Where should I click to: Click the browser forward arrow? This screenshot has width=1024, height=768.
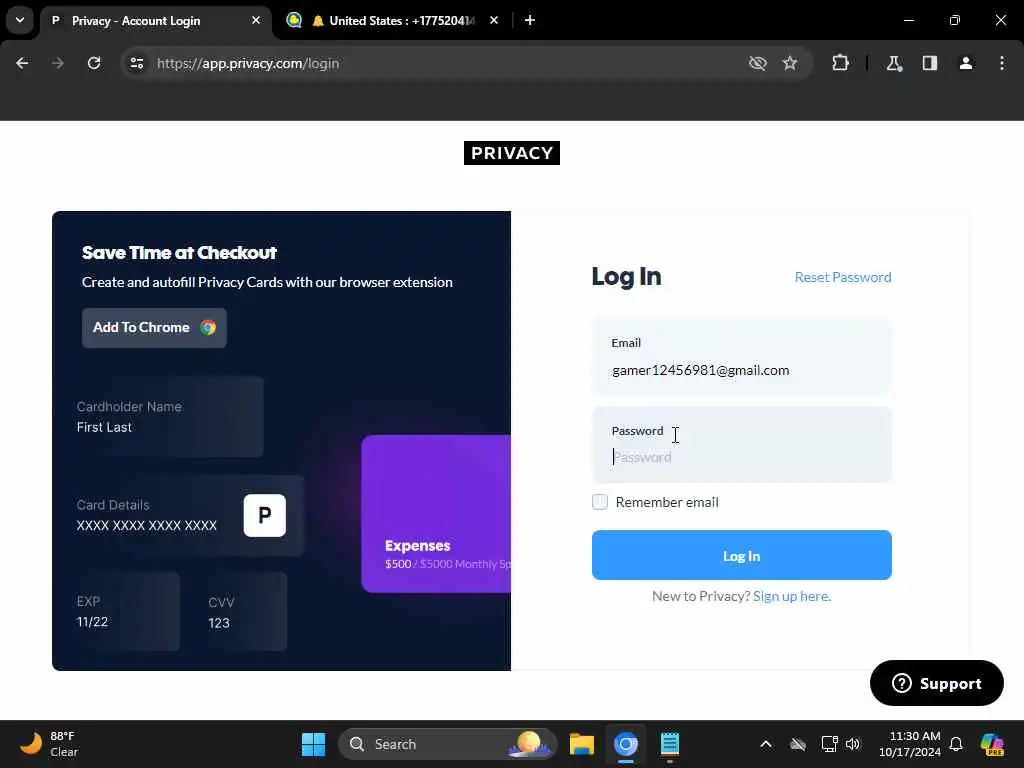click(x=57, y=63)
